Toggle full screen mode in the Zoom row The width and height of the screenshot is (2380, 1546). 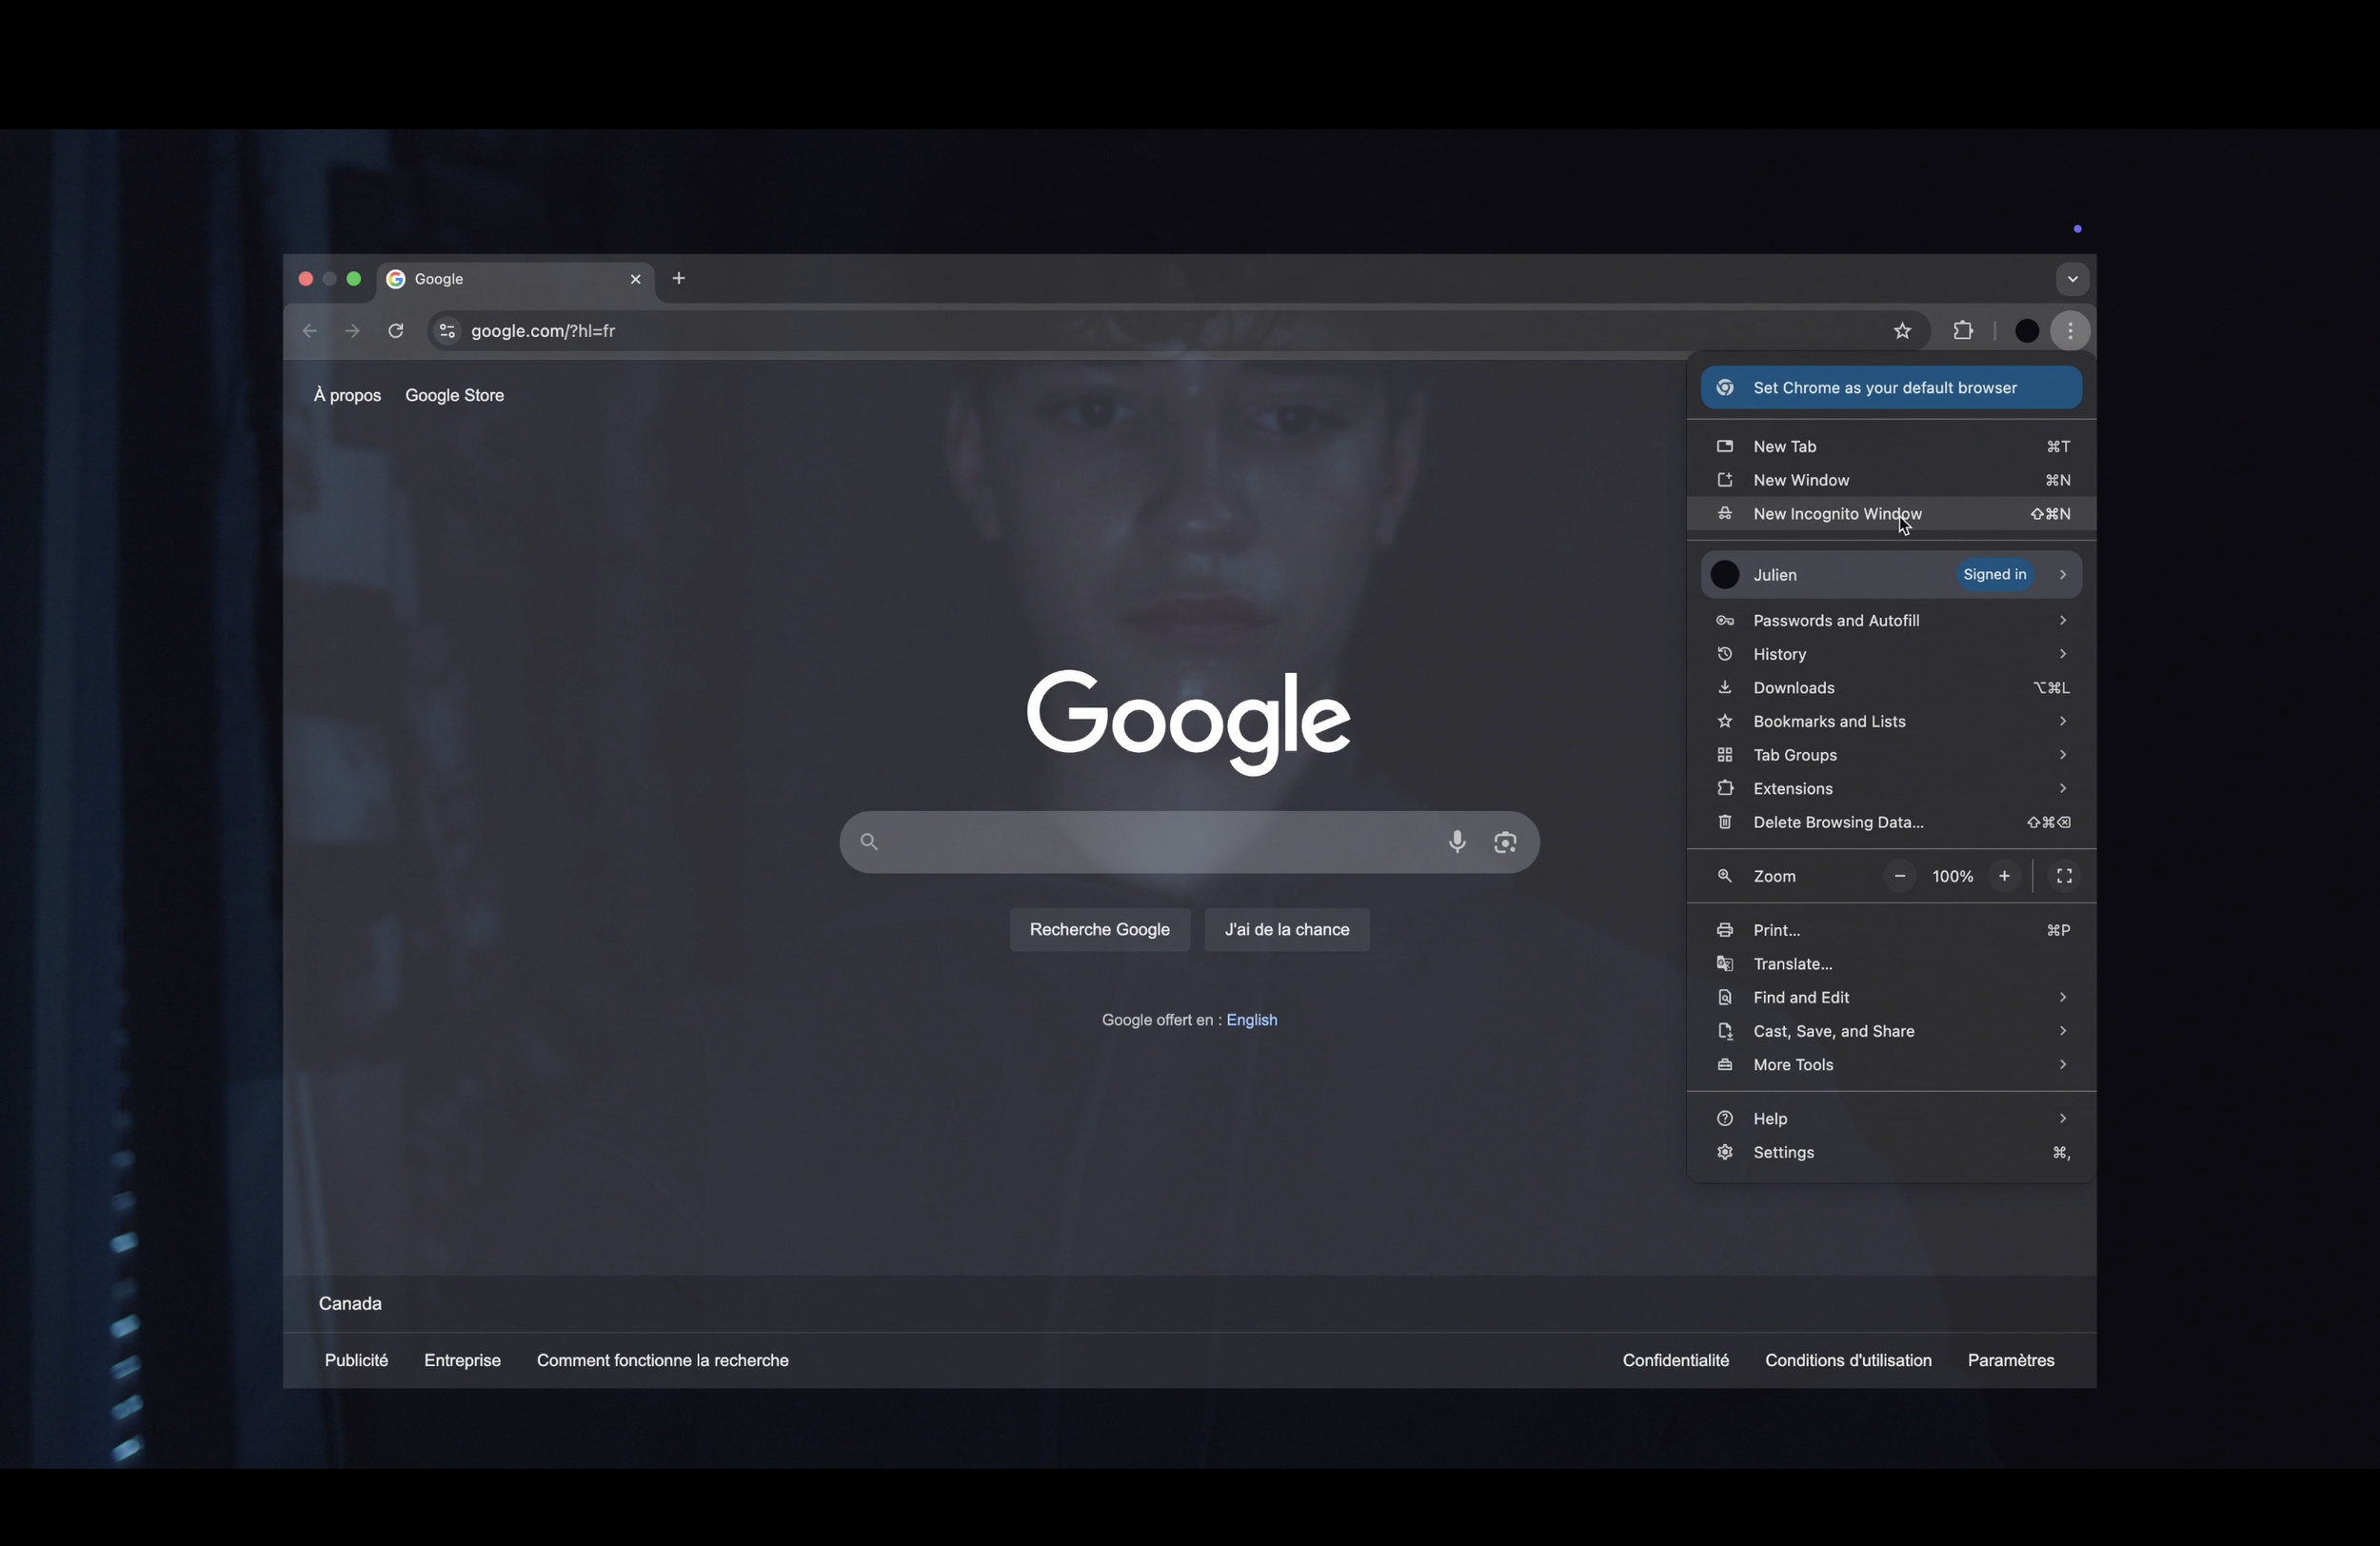2064,876
